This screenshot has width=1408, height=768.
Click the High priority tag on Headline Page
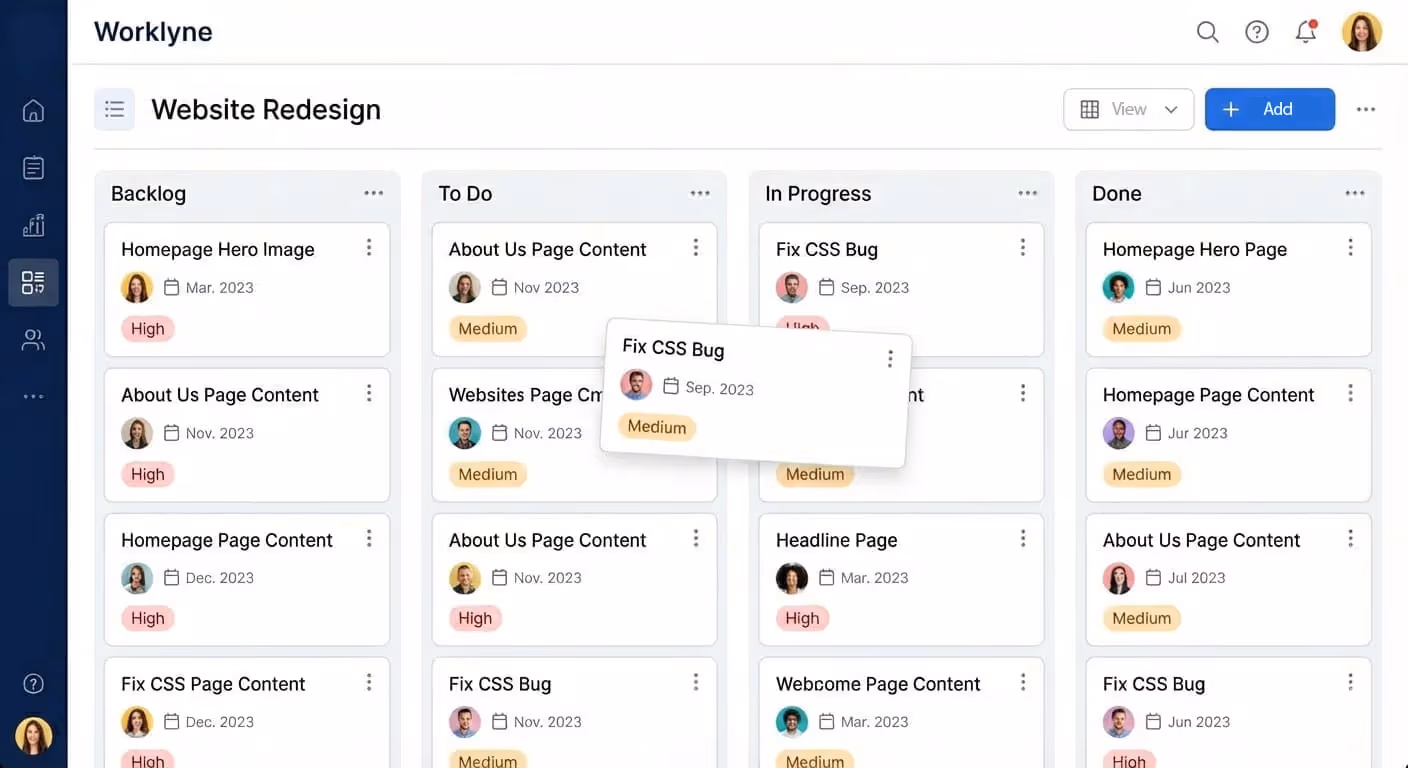(802, 618)
